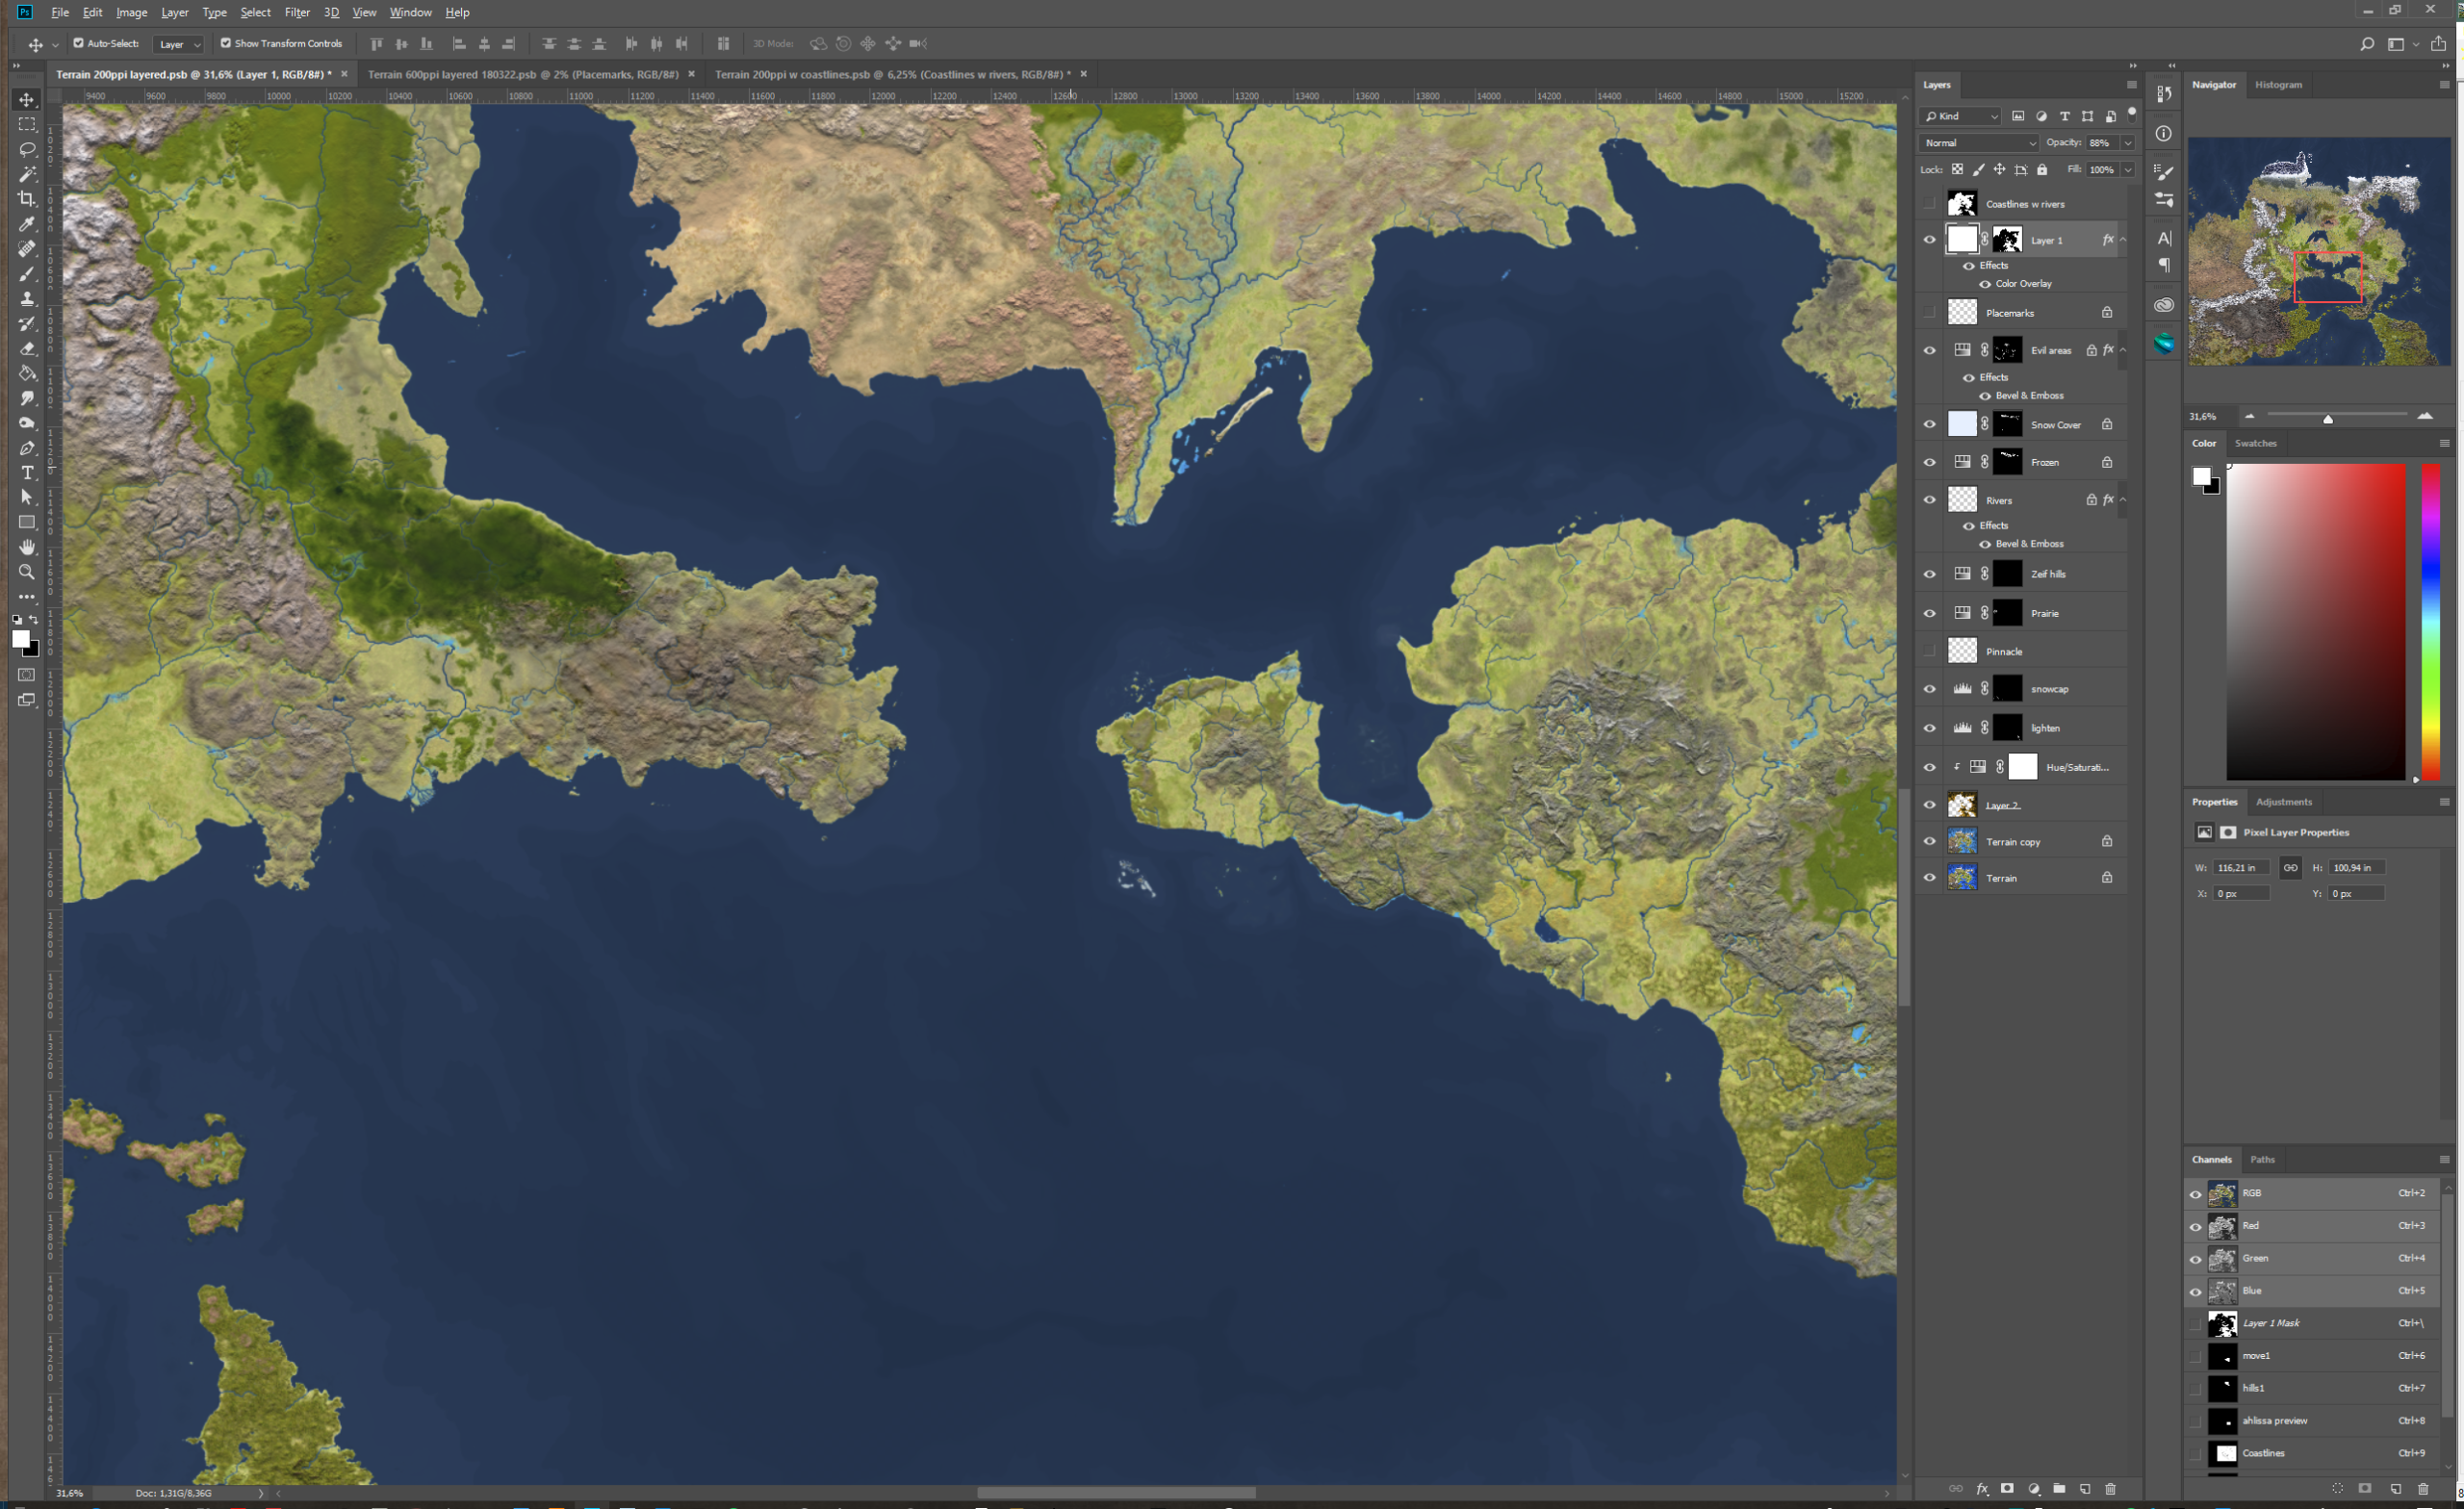This screenshot has width=2464, height=1509.
Task: Select the Crop tool
Action: click(x=27, y=199)
